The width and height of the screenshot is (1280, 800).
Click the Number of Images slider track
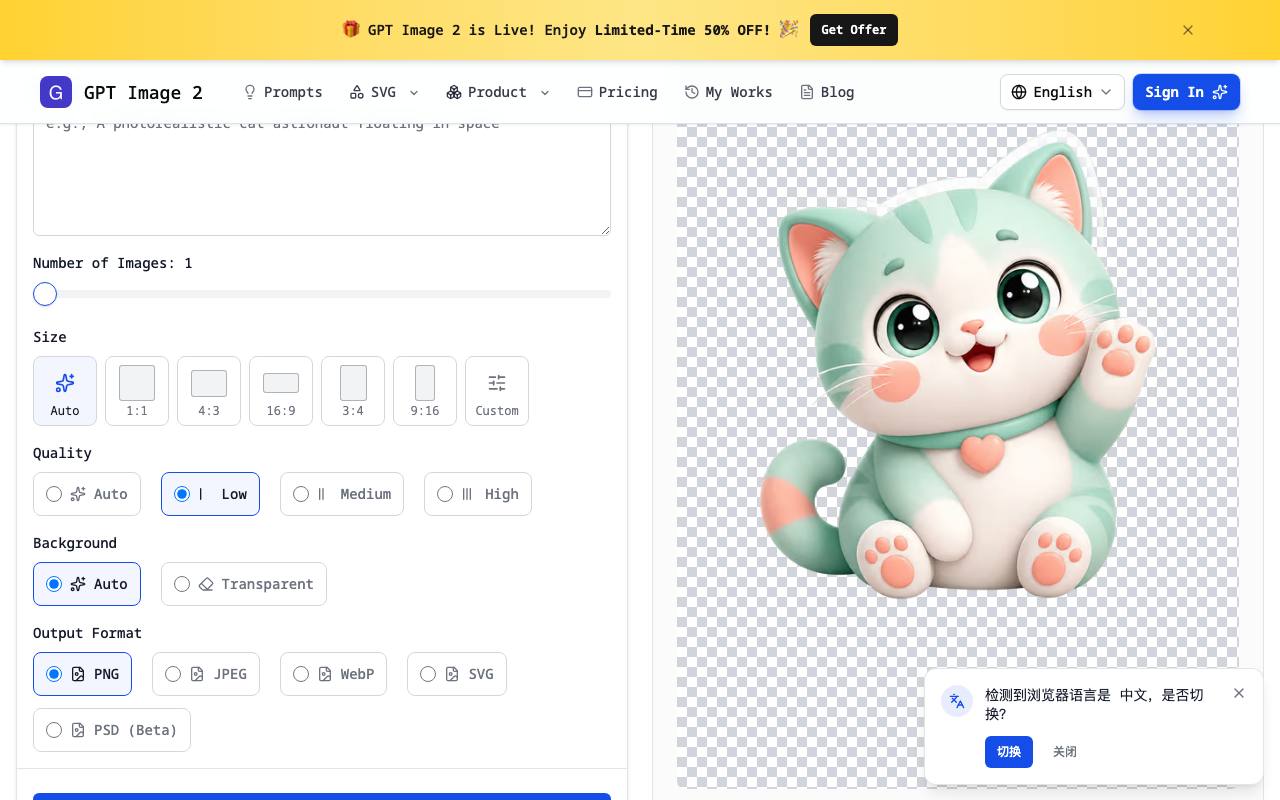(x=322, y=294)
